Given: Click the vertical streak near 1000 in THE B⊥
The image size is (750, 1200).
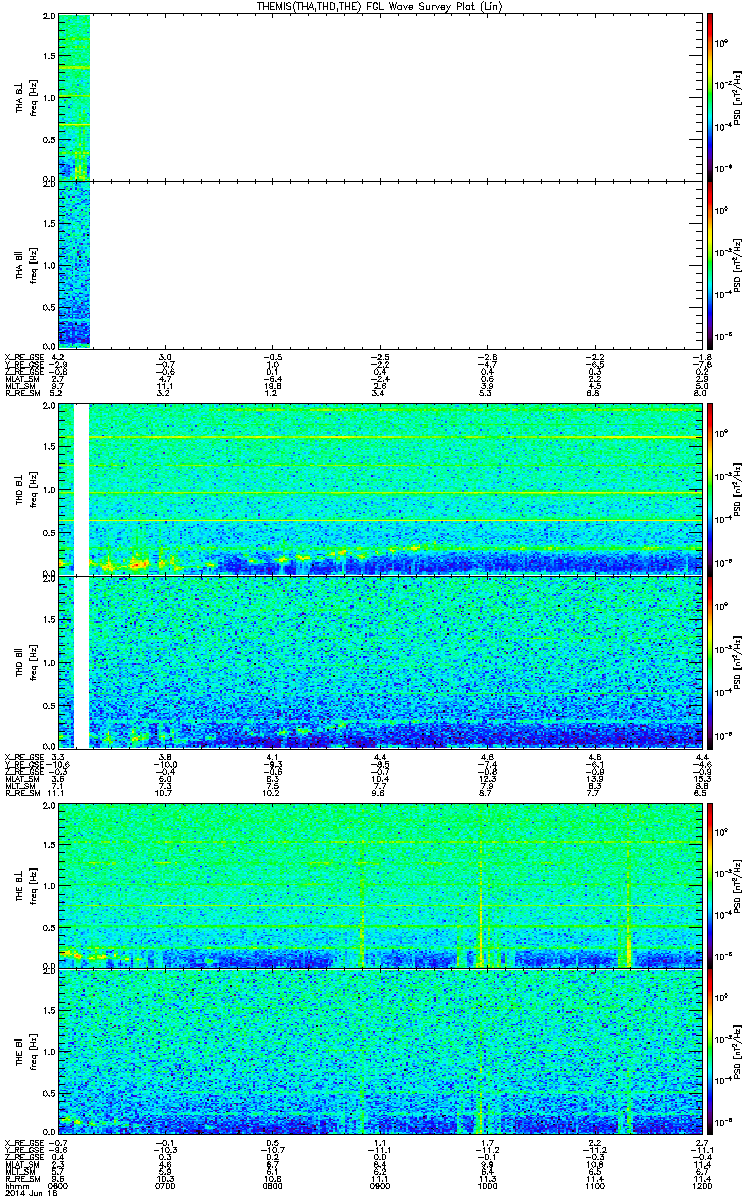Looking at the screenshot, I should point(481,884).
